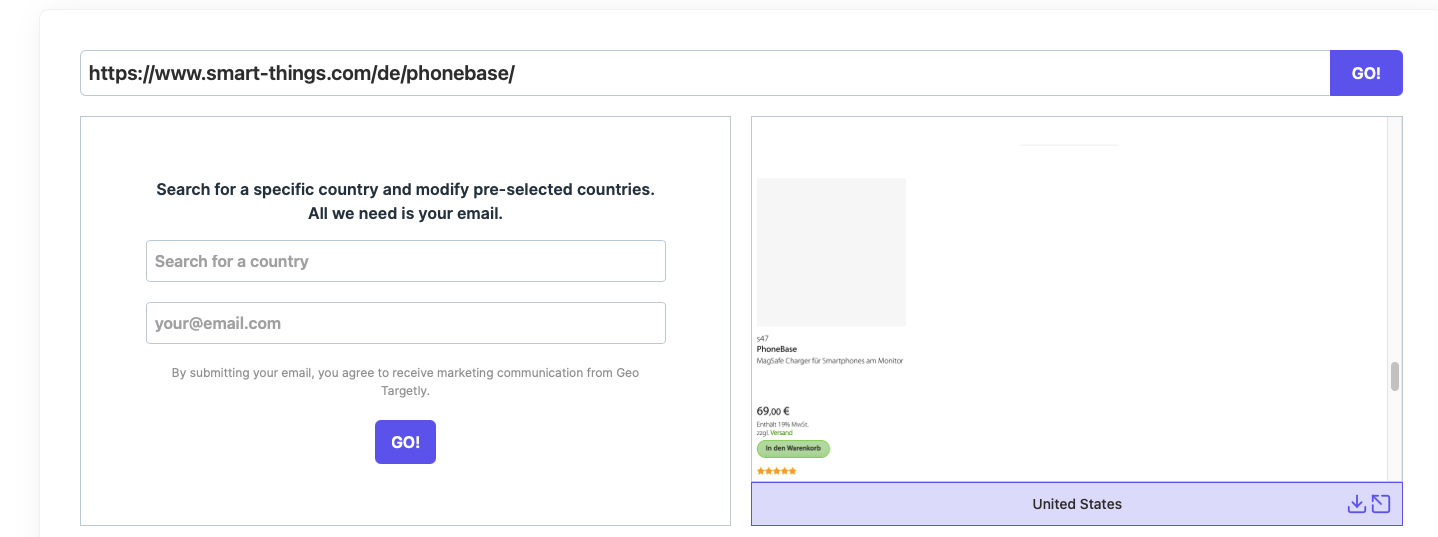Click the your@email.com input field
The image size is (1438, 537).
[x=406, y=323]
